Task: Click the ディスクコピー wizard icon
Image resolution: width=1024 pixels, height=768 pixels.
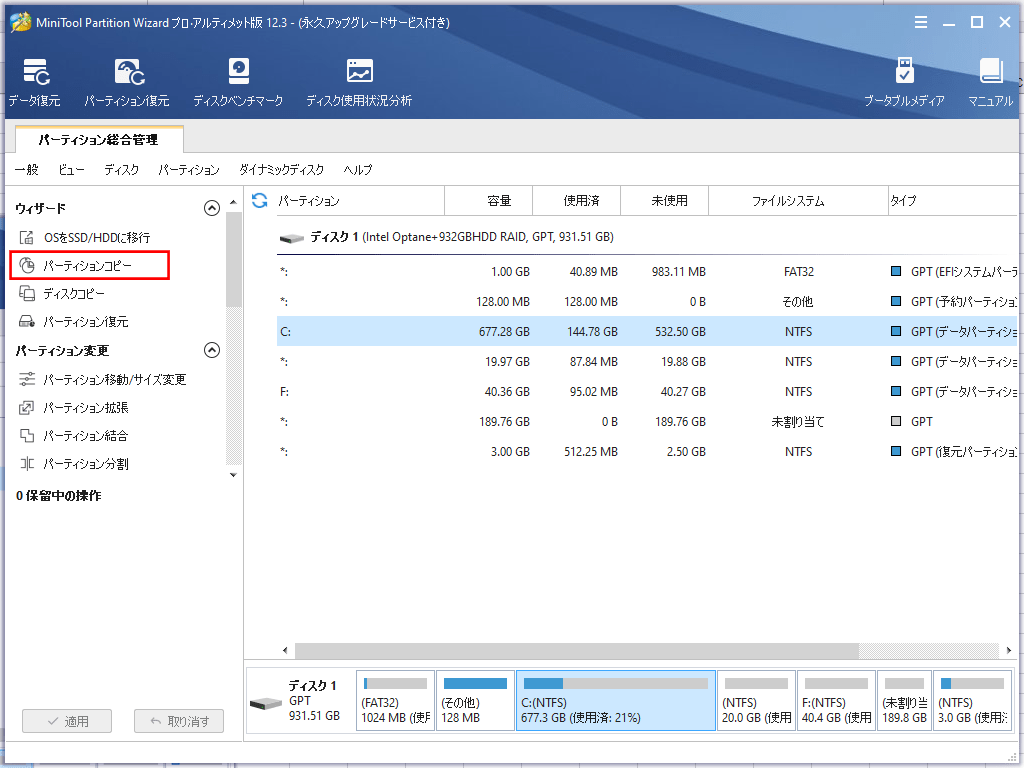Action: point(27,293)
